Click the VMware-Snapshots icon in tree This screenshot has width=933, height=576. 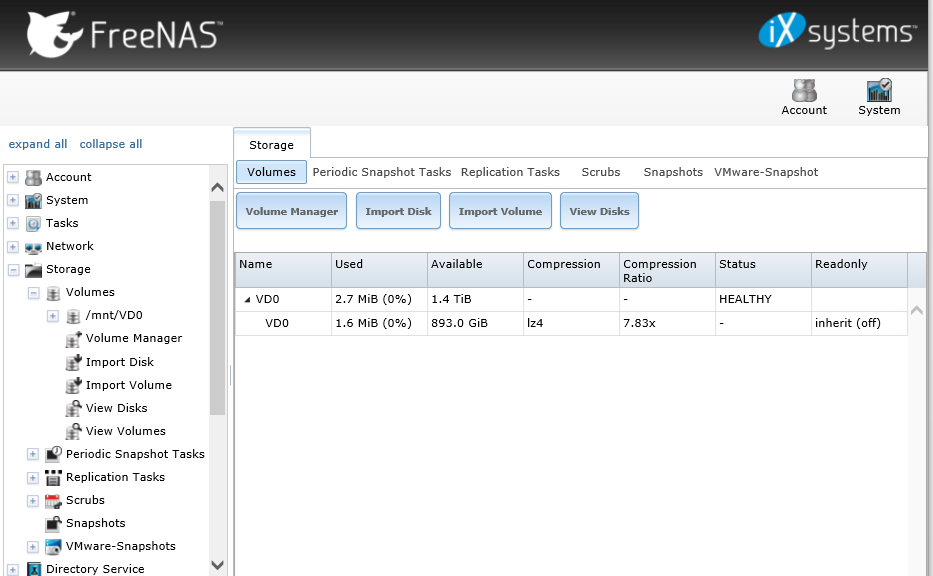tap(53, 546)
